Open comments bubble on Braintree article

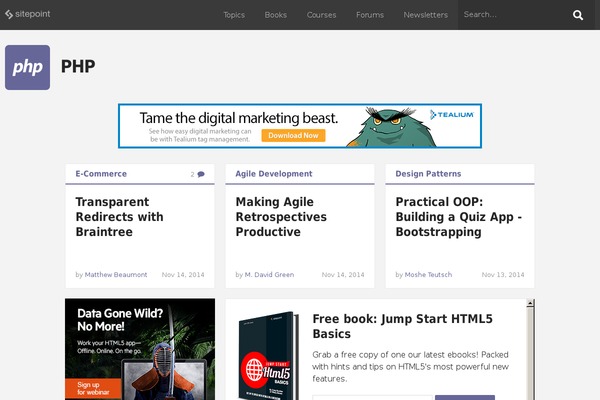pyautogui.click(x=201, y=174)
